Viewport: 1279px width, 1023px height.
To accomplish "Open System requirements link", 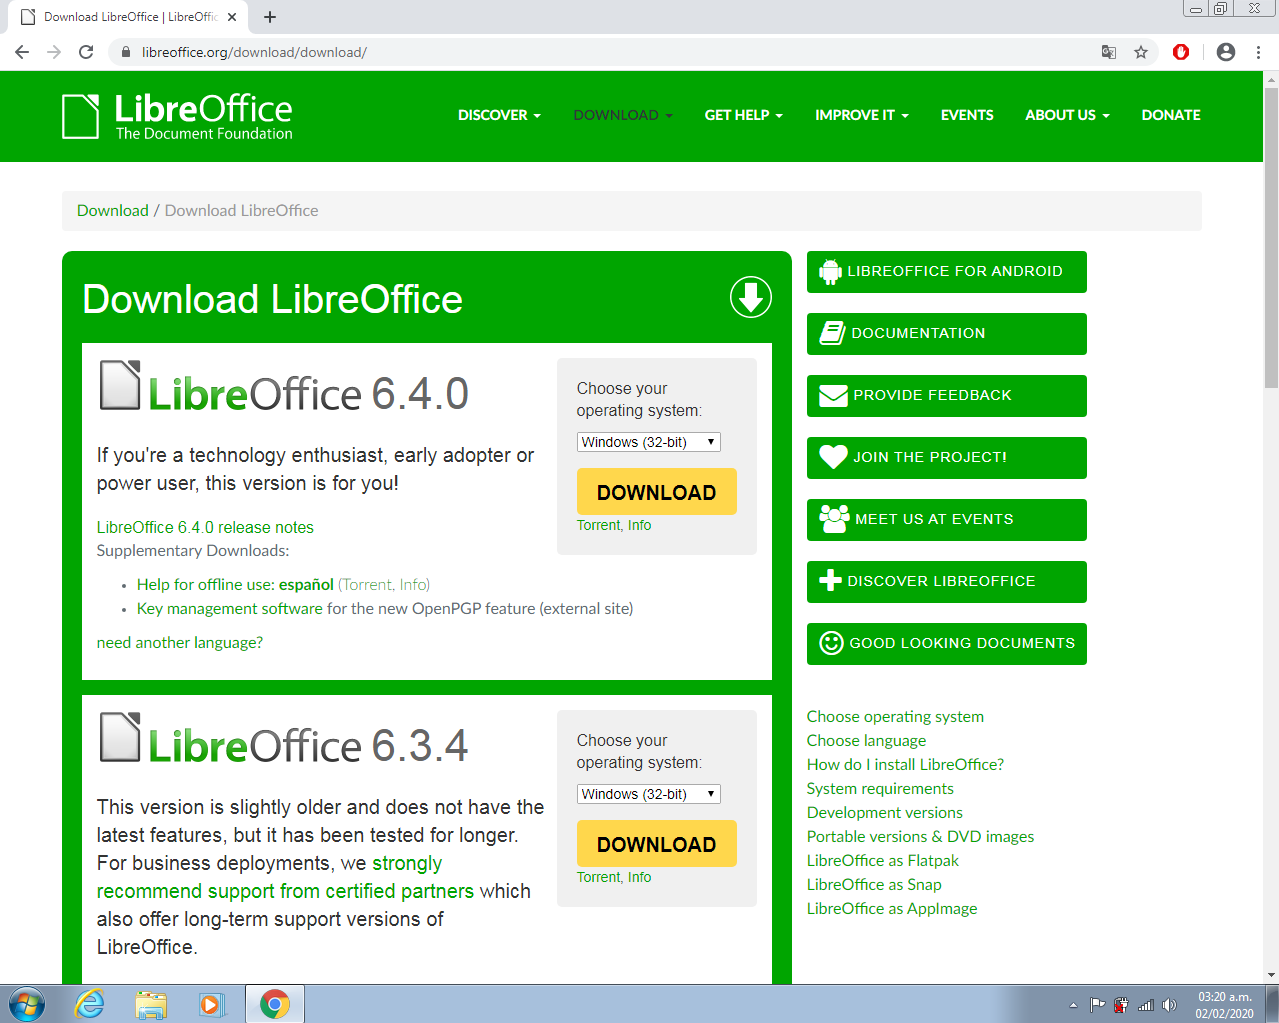I will pyautogui.click(x=880, y=788).
